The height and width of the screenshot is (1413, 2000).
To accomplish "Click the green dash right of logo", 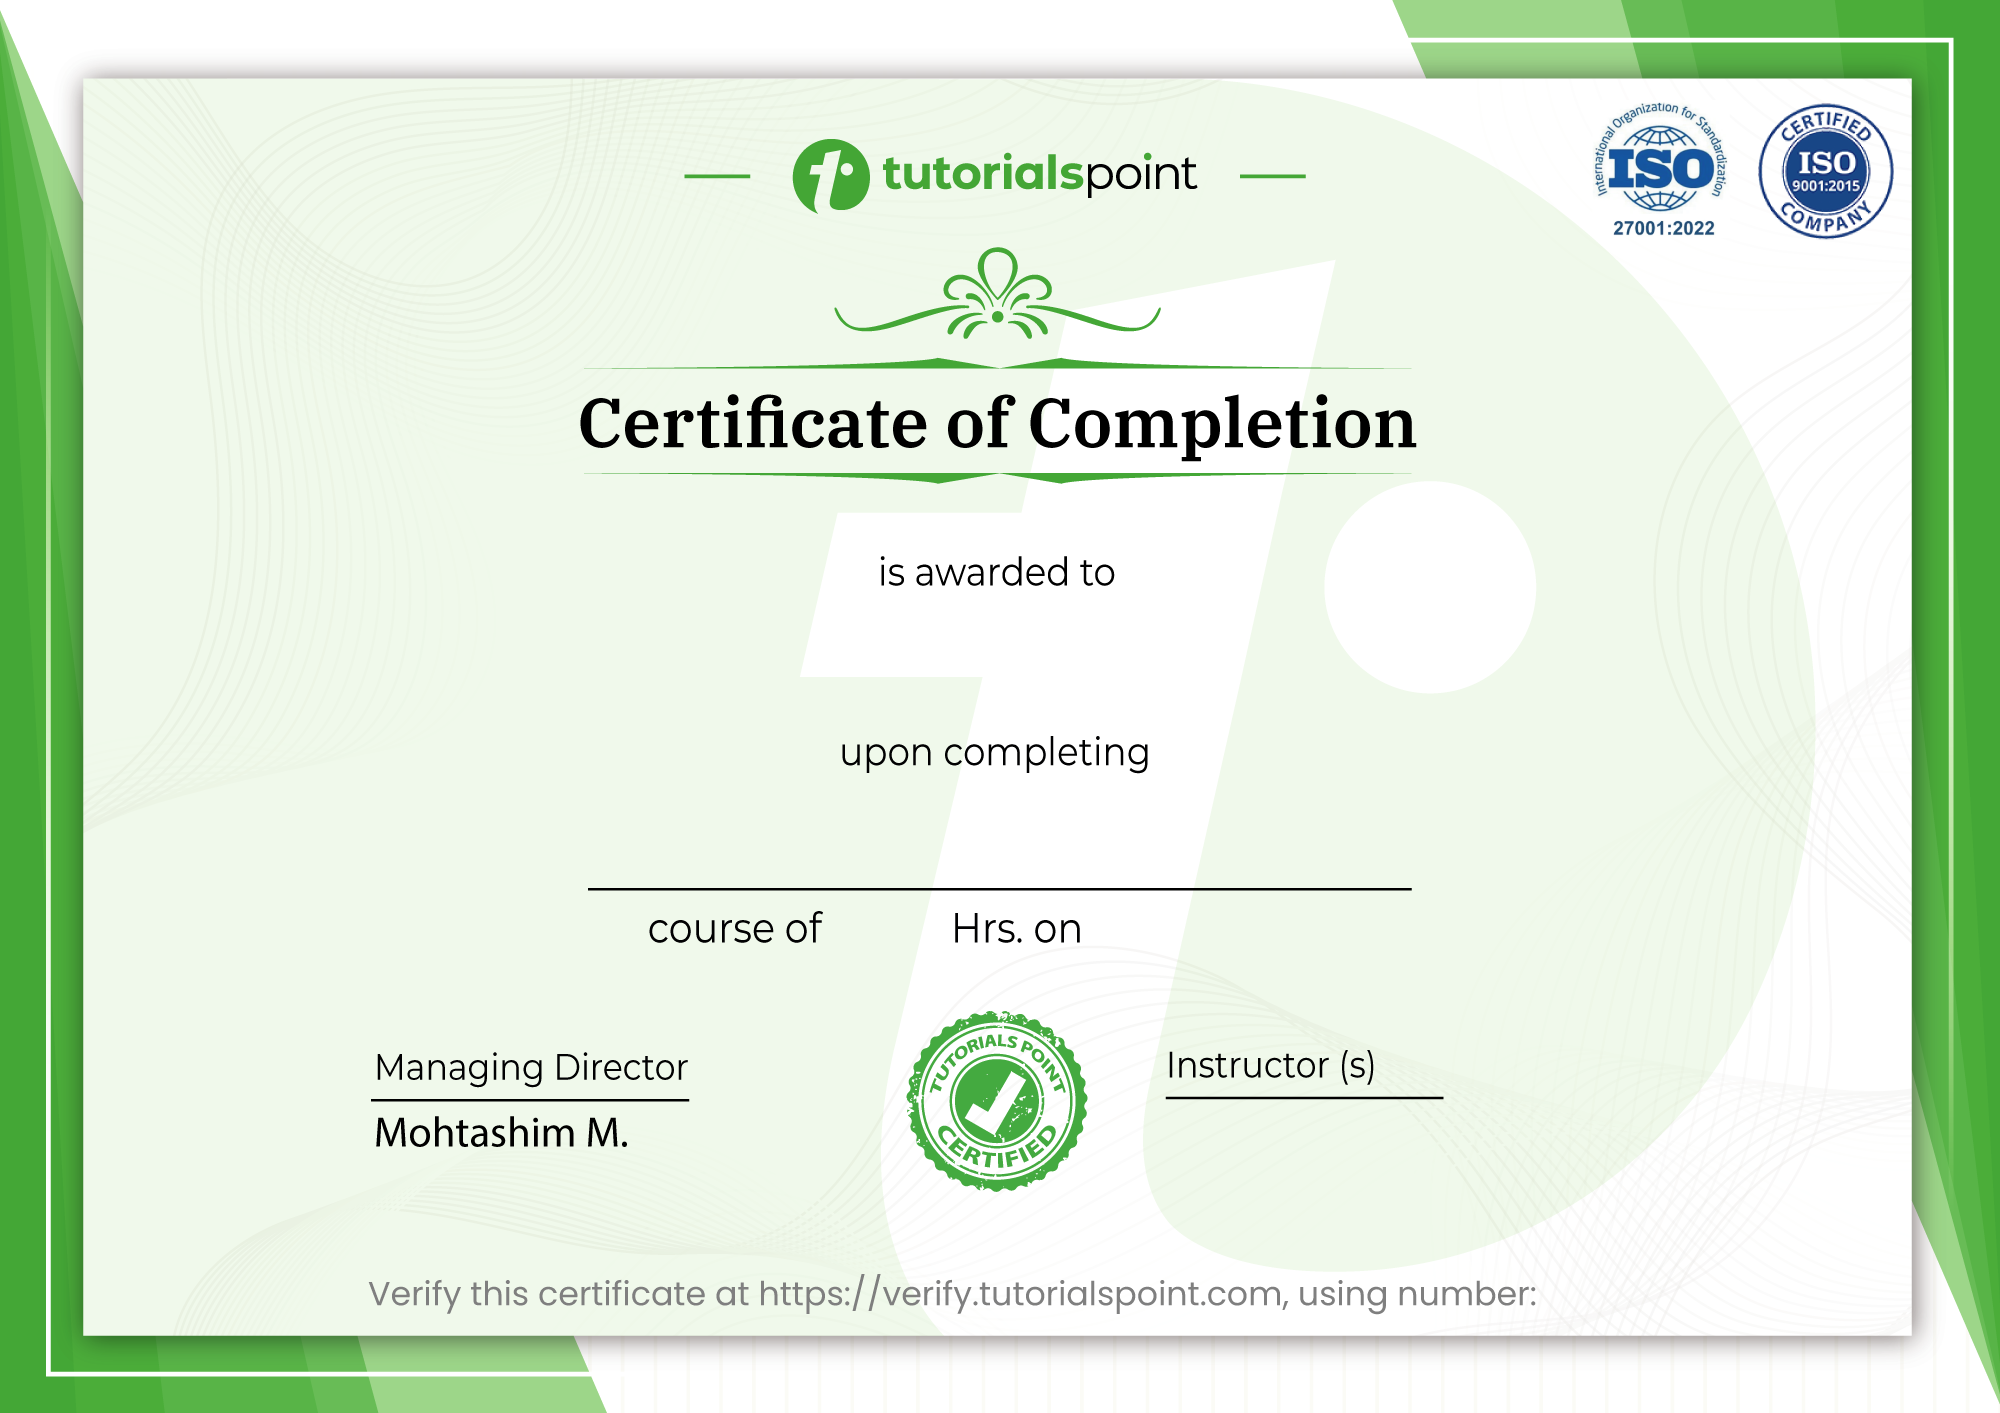I will tap(1272, 176).
